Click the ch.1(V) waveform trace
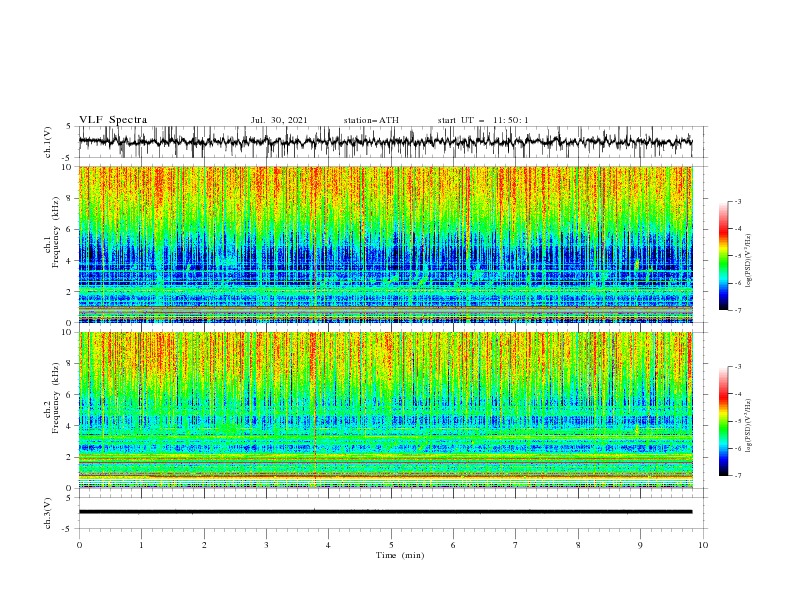 click(386, 142)
